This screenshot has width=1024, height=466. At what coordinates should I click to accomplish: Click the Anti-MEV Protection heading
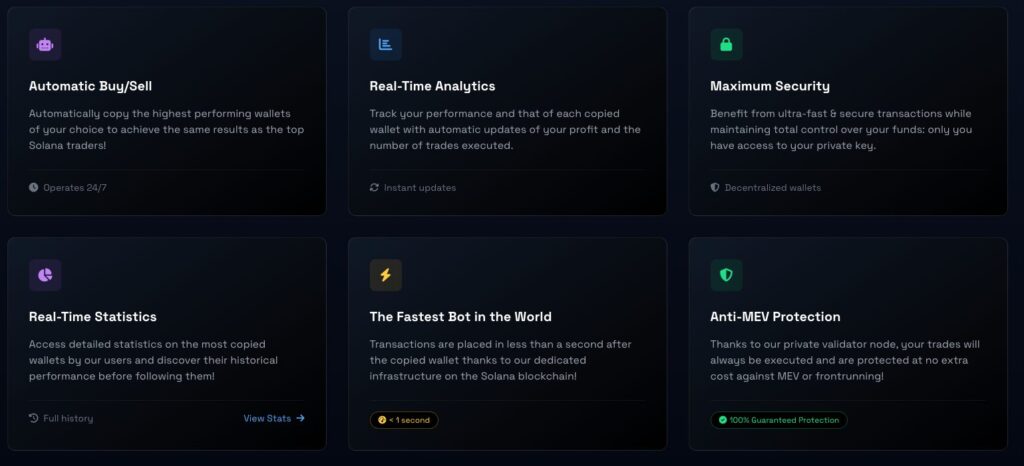[x=775, y=317]
